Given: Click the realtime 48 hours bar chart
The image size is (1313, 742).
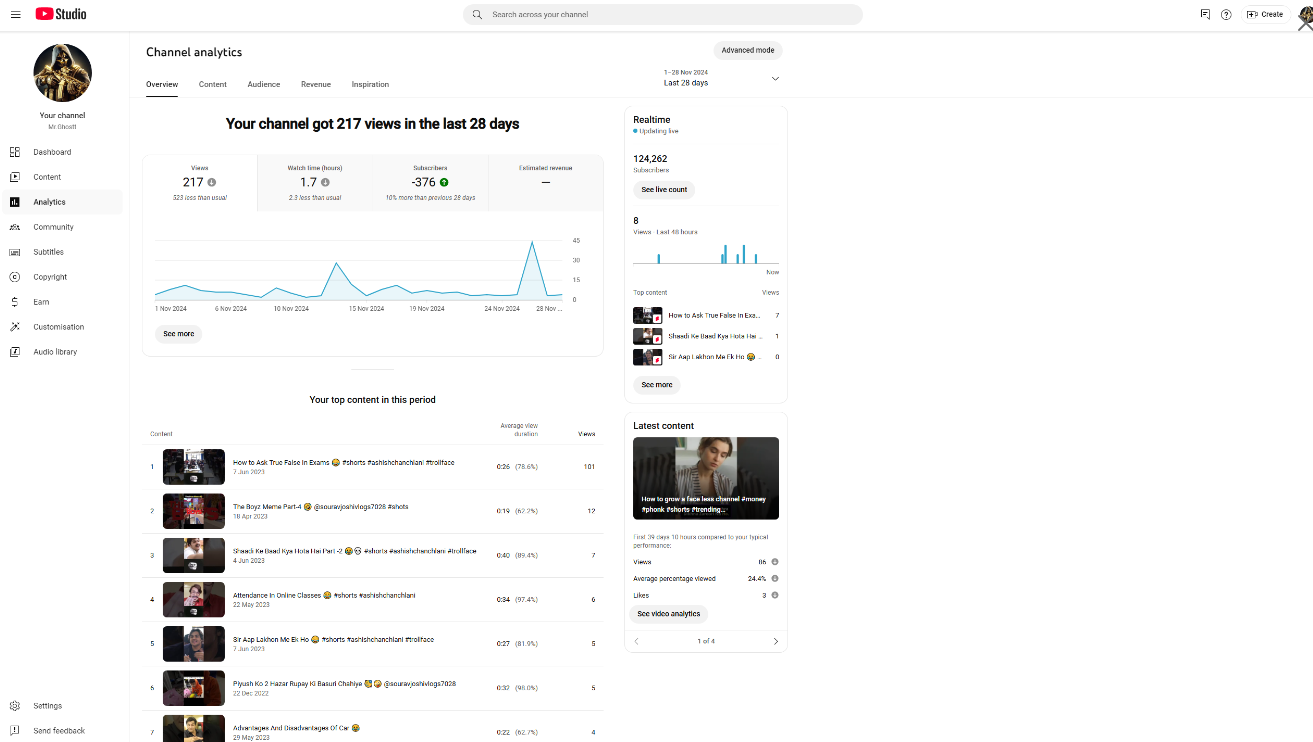Looking at the screenshot, I should [x=706, y=252].
